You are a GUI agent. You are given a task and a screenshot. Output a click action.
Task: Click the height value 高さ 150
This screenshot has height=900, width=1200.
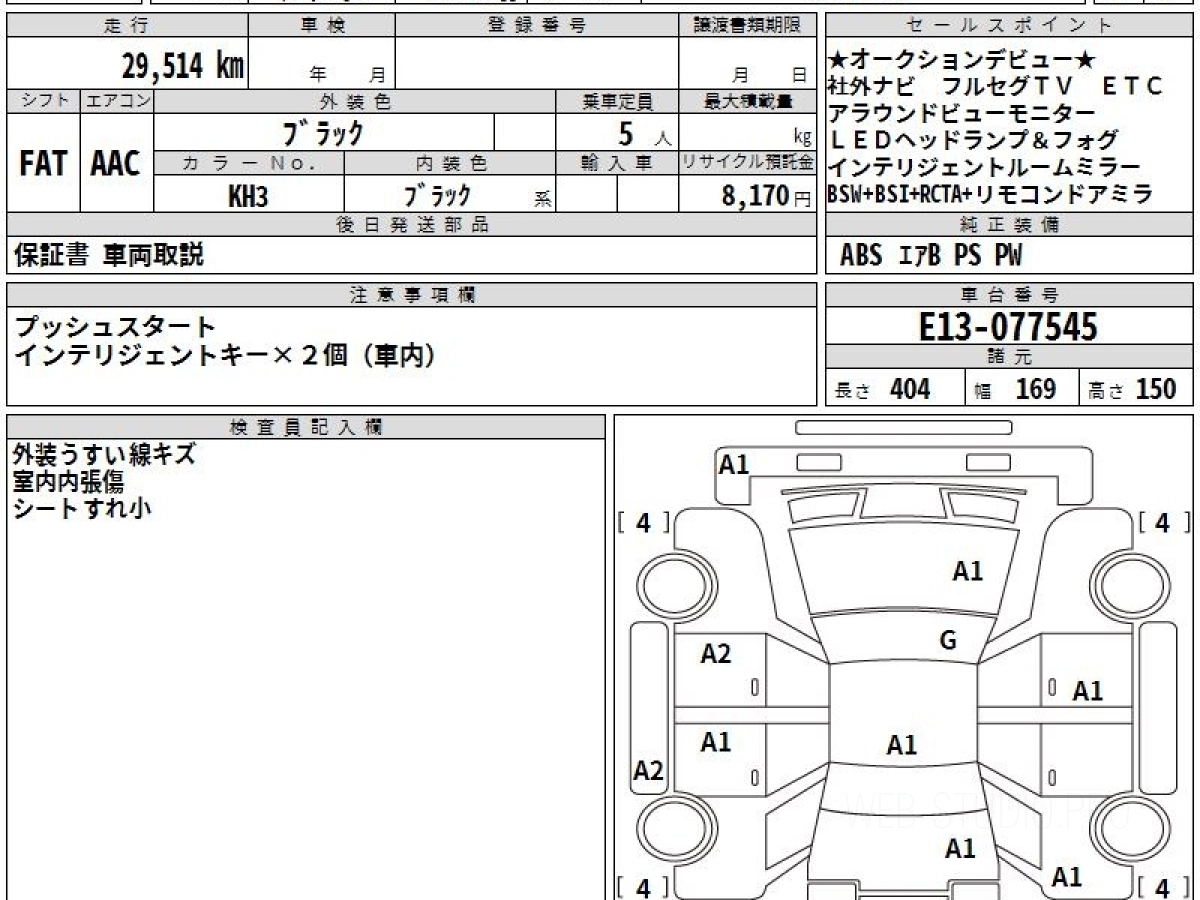coord(1133,389)
